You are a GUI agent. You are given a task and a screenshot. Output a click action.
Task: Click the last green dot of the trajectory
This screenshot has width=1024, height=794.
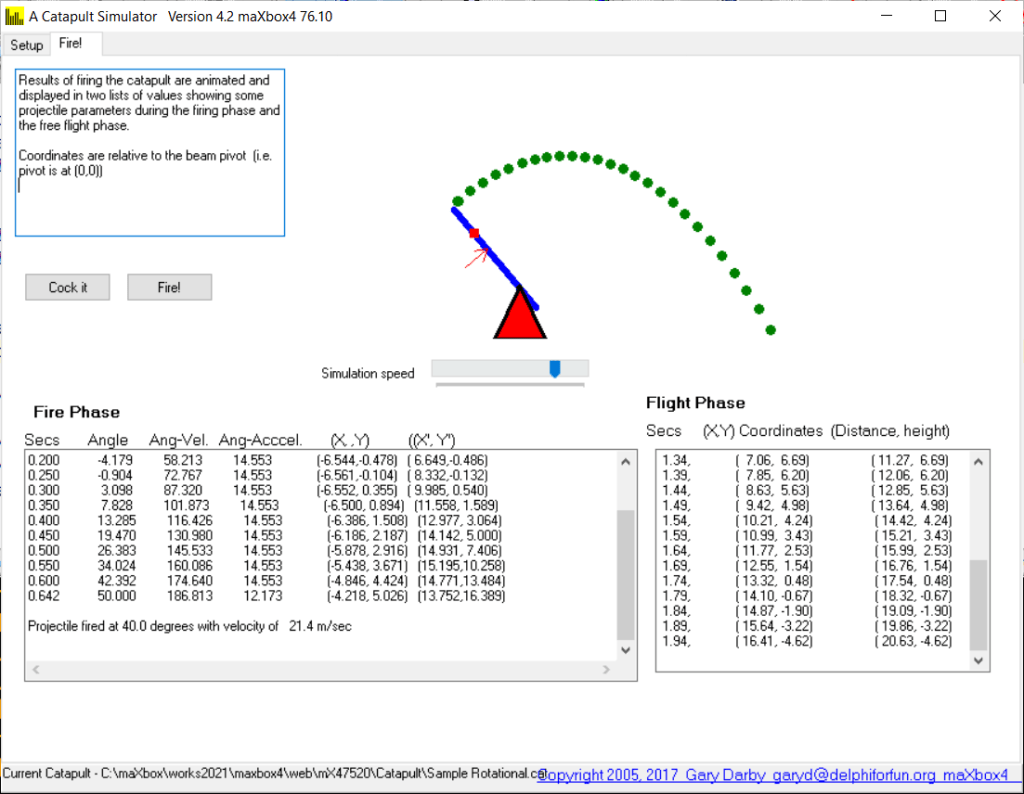click(x=770, y=330)
